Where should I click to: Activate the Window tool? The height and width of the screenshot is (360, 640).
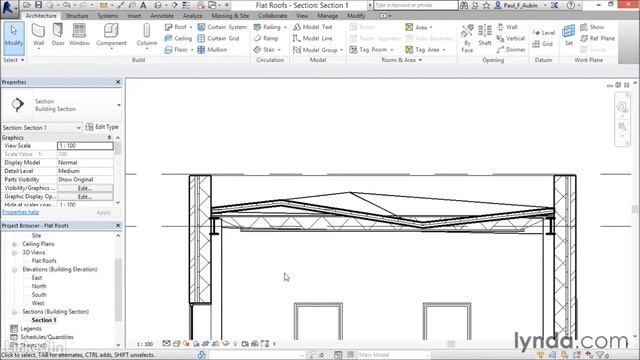tap(79, 35)
